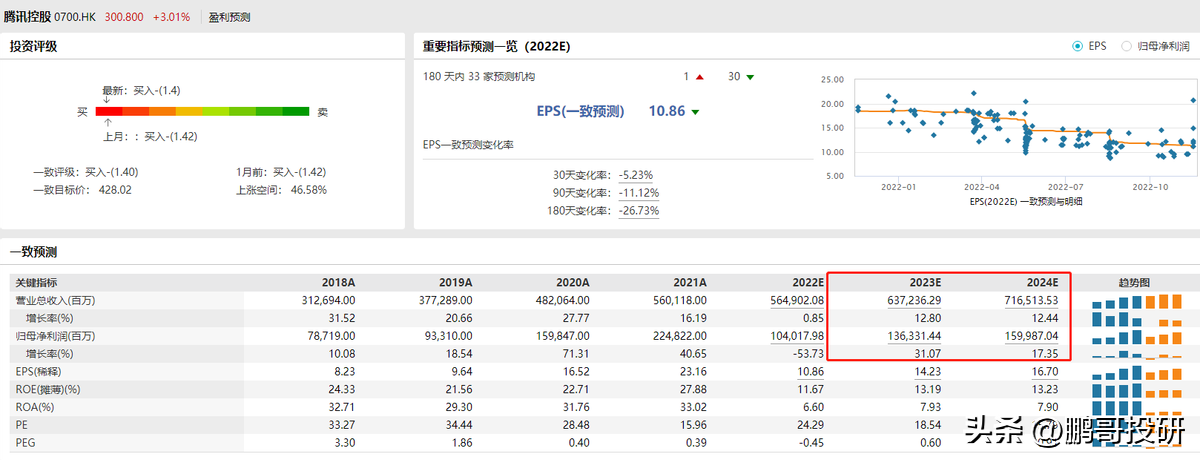Click the ROE(摊薄)(%) row label
The width and height of the screenshot is (1200, 460).
point(46,389)
